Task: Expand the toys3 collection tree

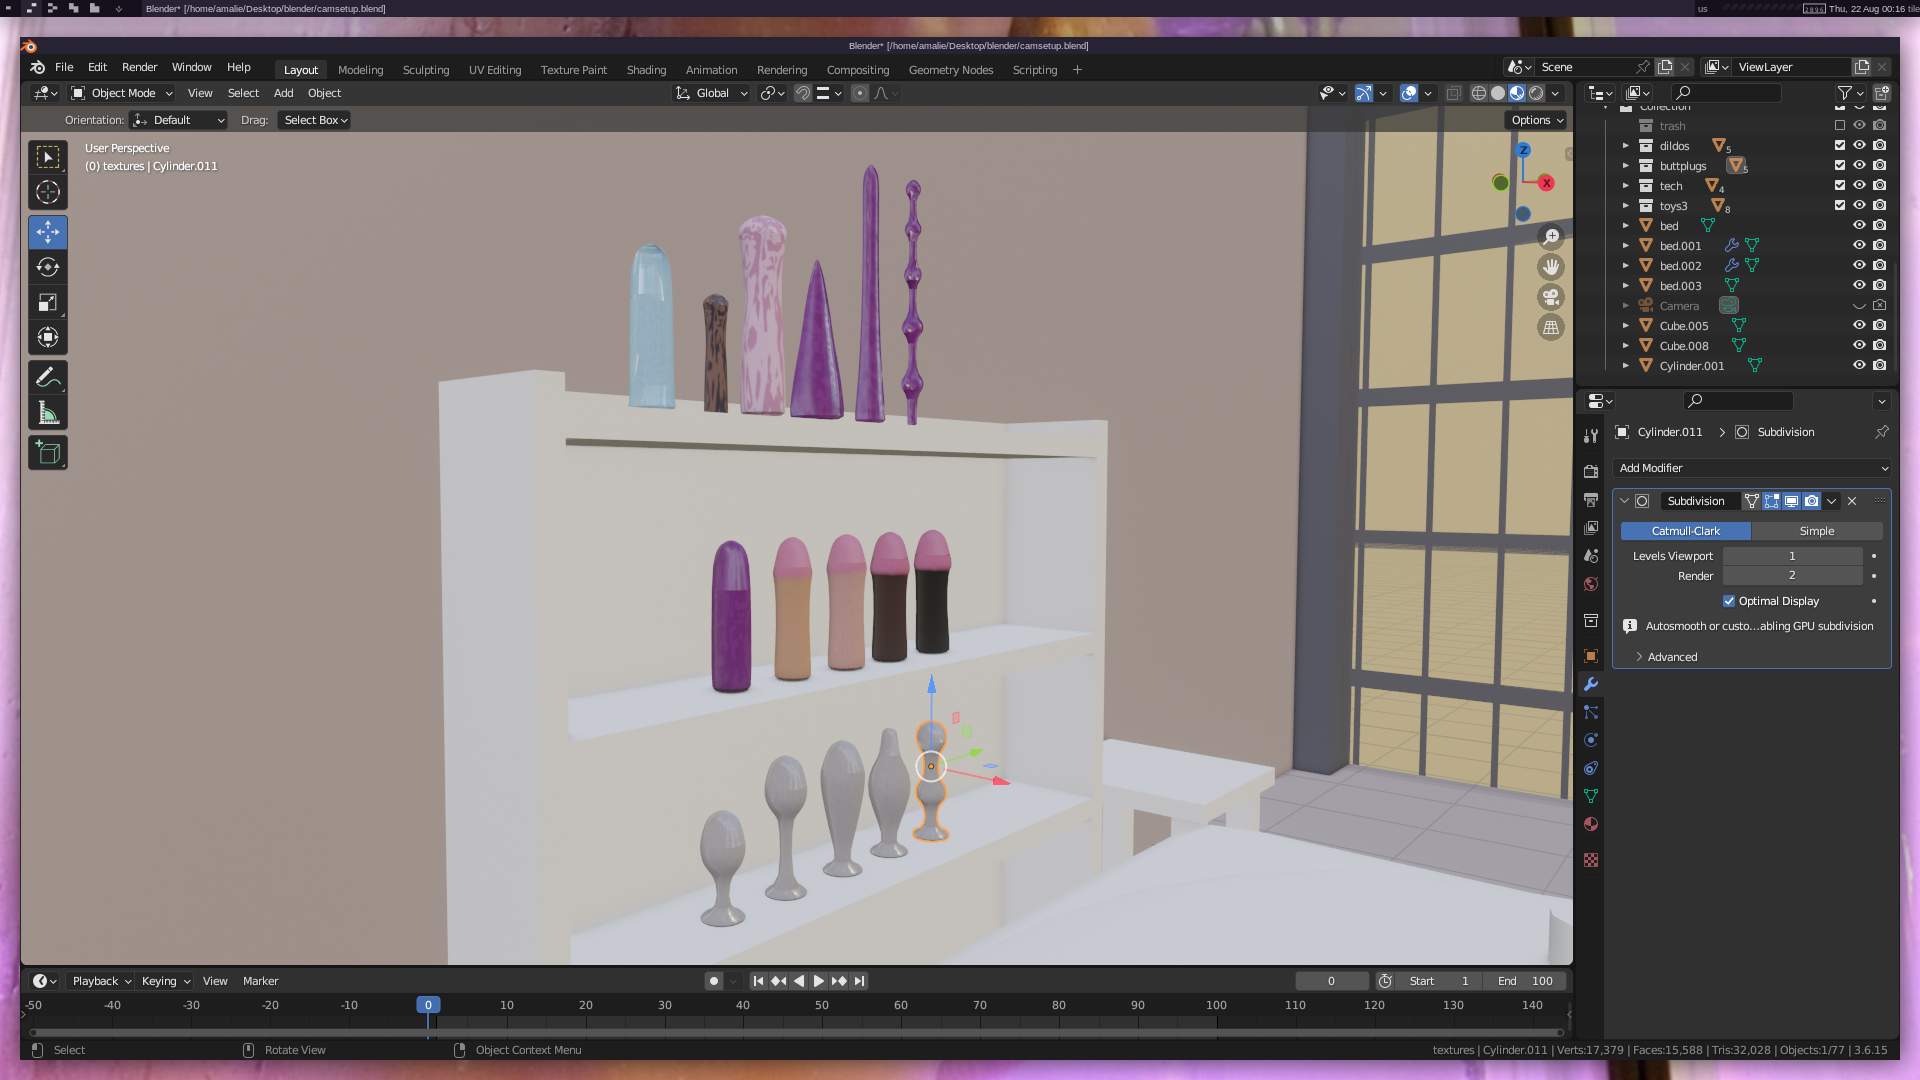Action: coord(1626,206)
